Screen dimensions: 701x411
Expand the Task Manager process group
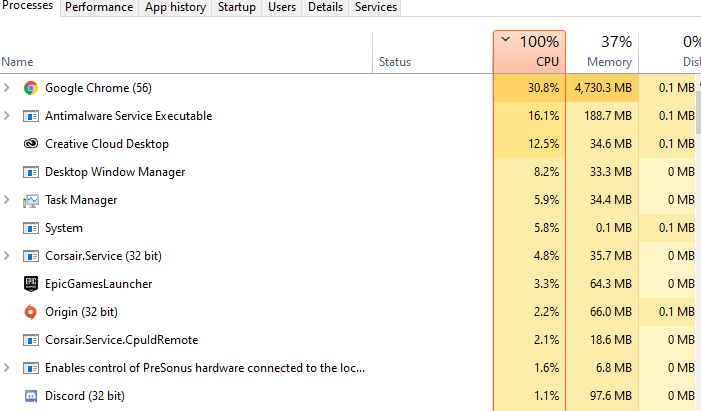[x=7, y=200]
